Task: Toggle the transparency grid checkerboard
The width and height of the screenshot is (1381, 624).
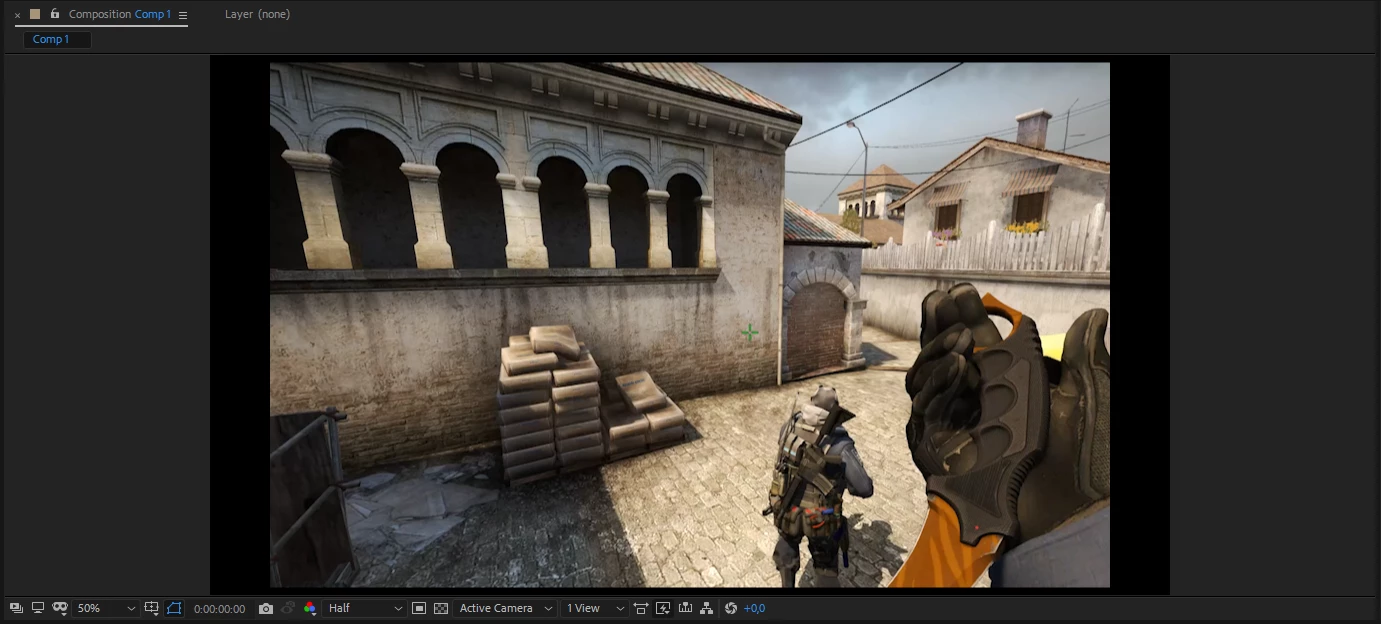Action: coord(441,608)
